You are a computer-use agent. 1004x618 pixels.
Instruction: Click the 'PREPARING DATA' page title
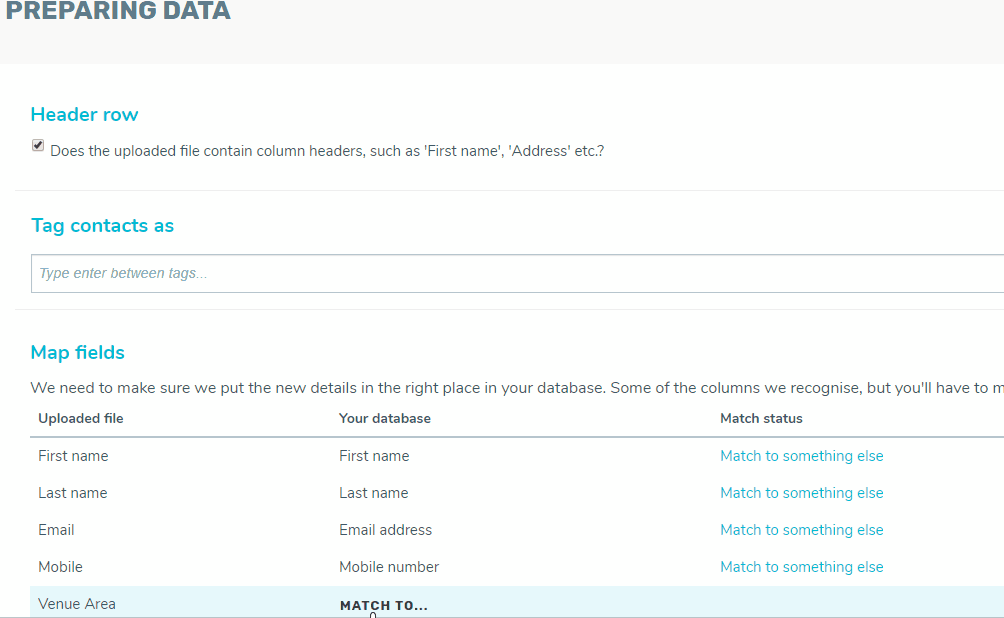(x=118, y=11)
